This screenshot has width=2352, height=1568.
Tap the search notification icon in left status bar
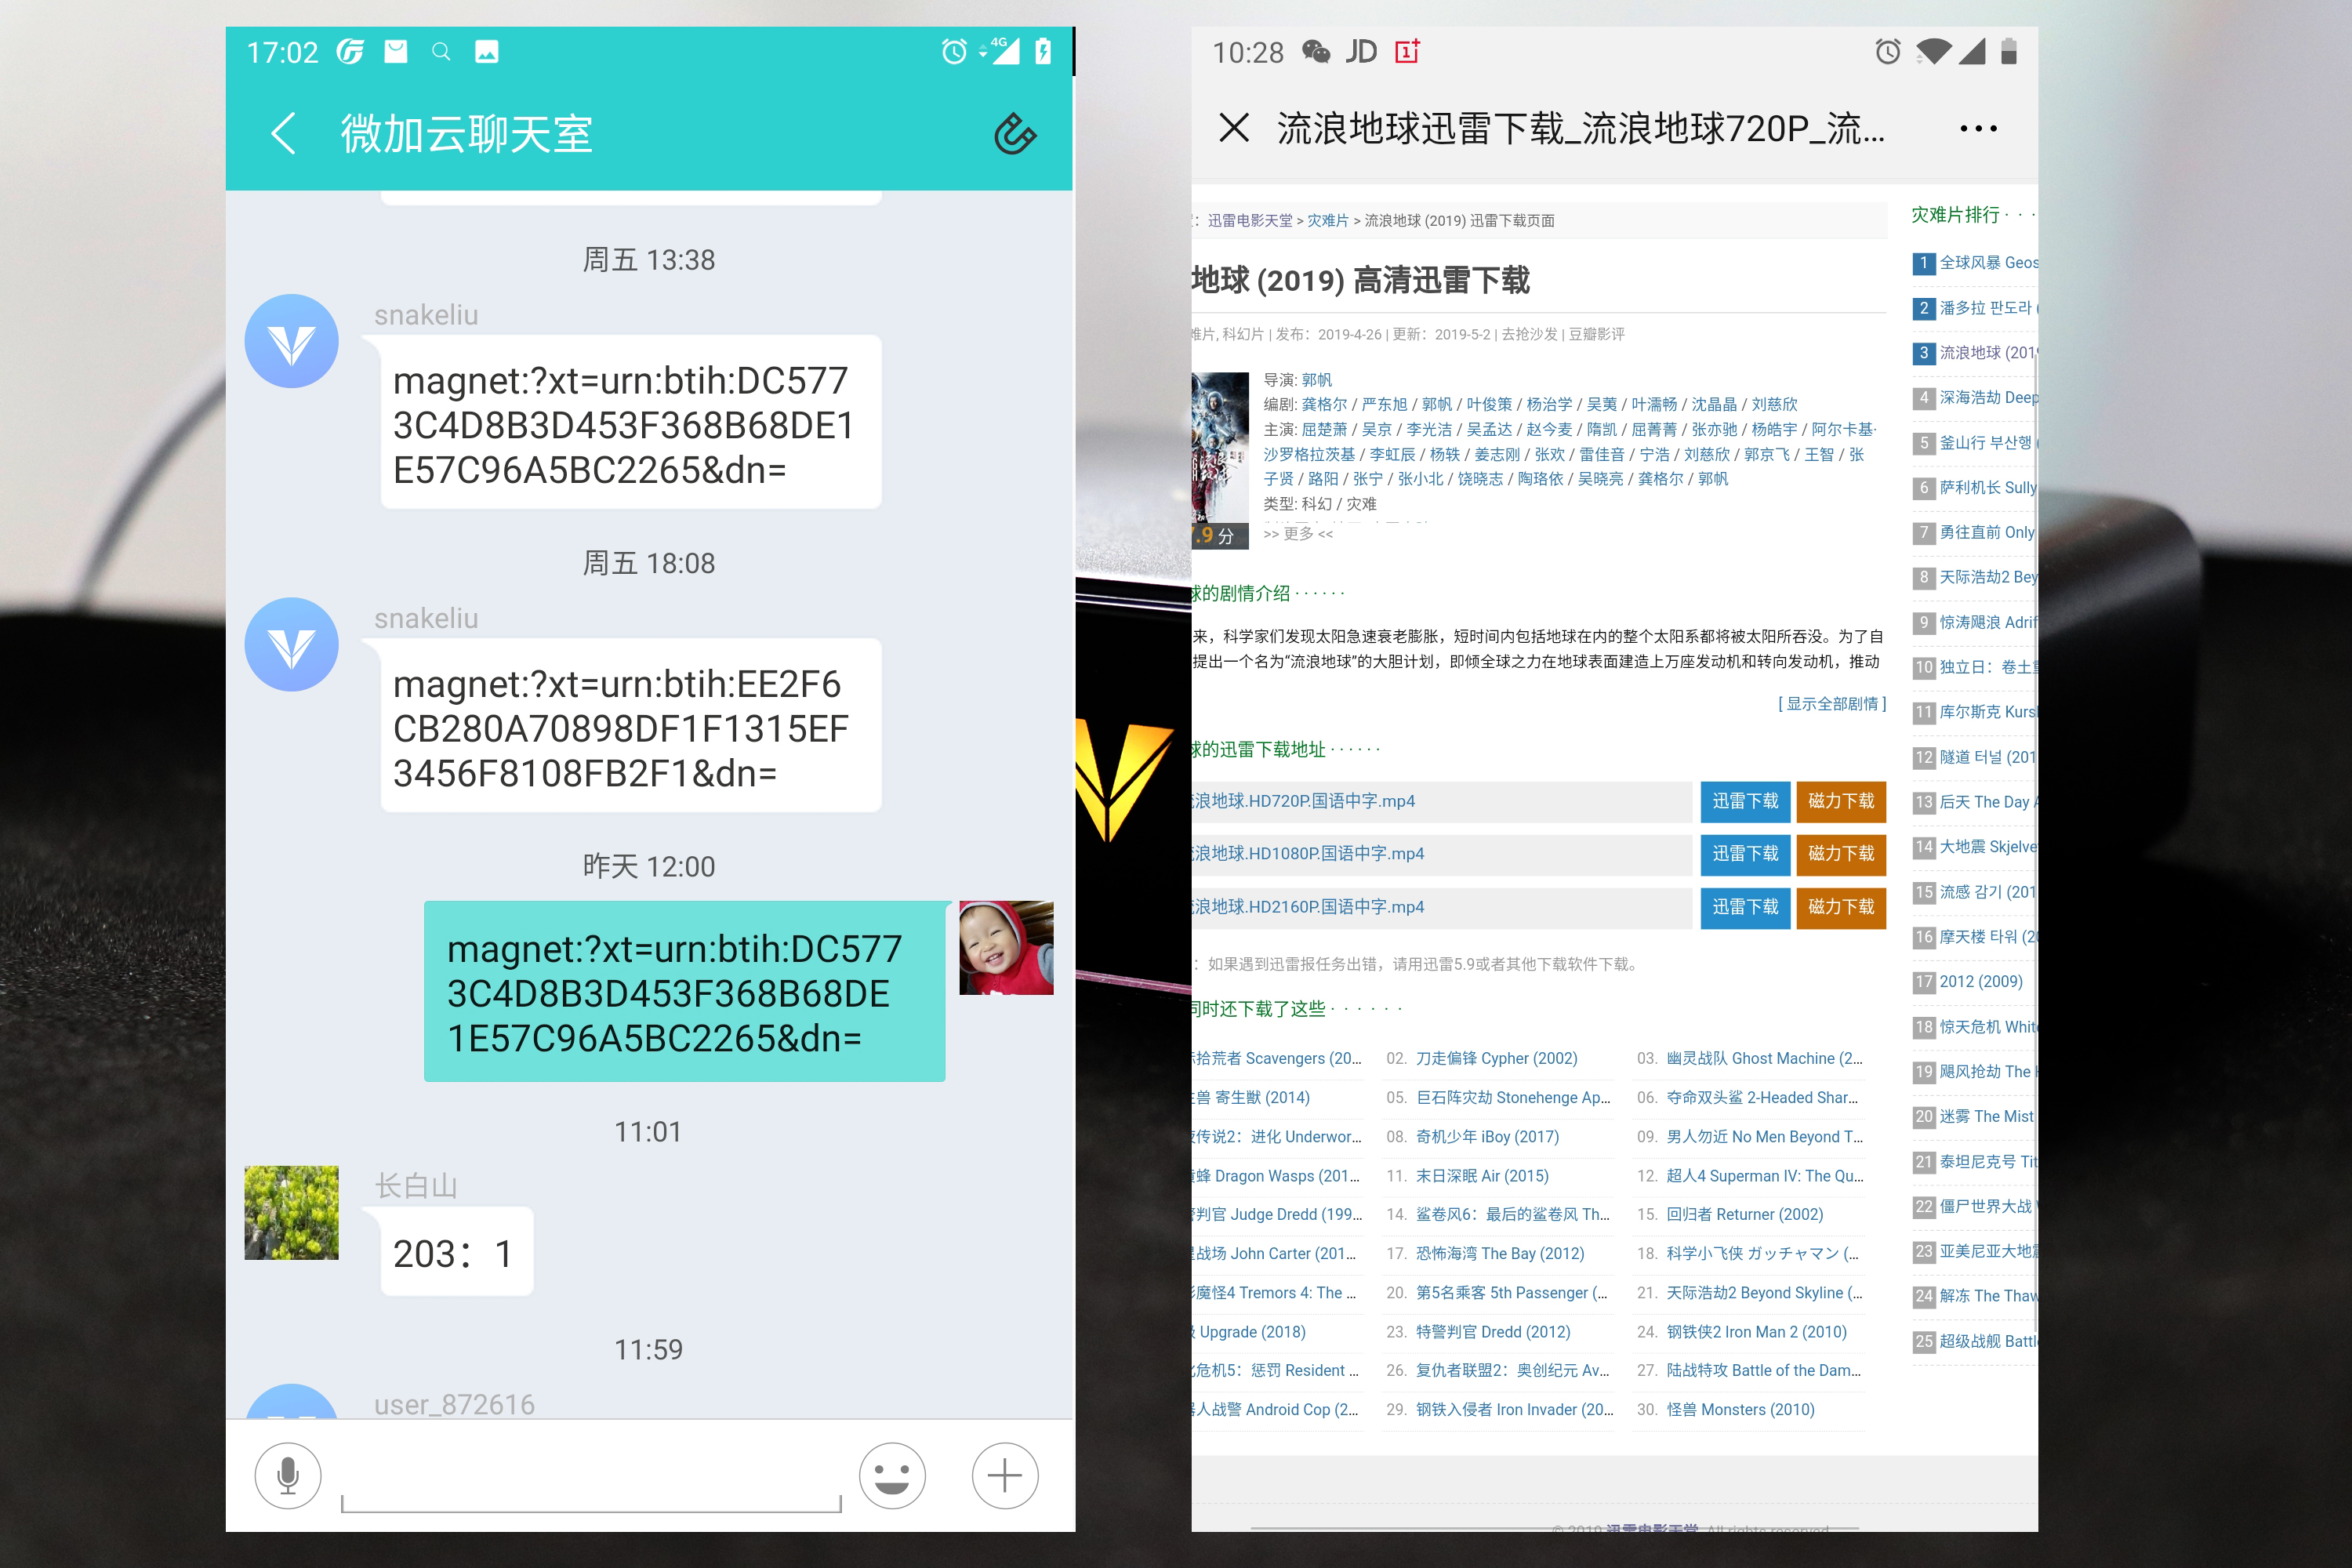[x=441, y=51]
